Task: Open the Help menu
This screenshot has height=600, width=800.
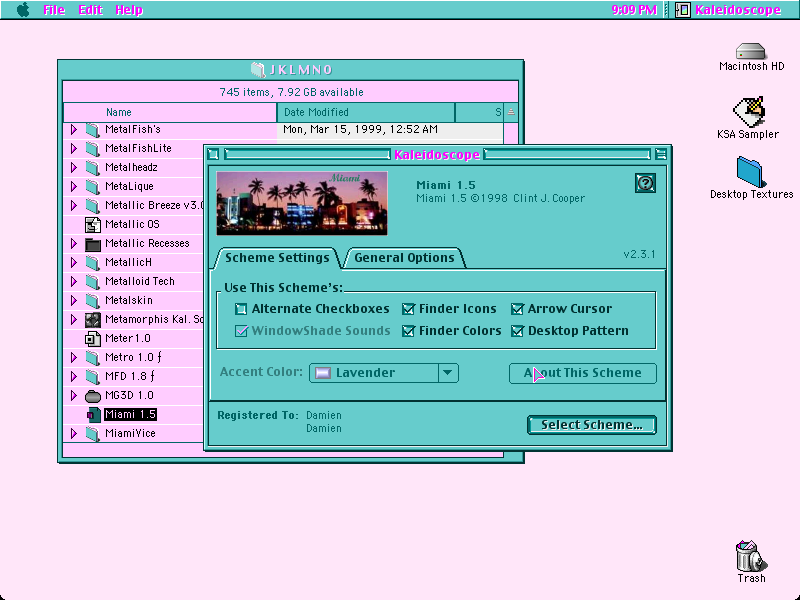Action: coord(129,10)
